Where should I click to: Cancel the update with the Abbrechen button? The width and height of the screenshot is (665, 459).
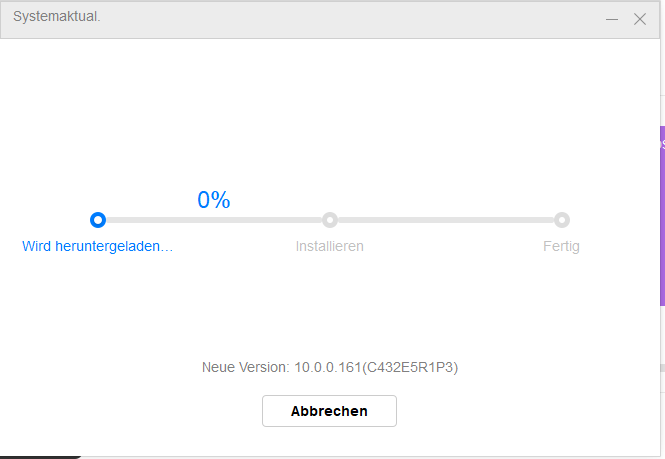(x=329, y=411)
